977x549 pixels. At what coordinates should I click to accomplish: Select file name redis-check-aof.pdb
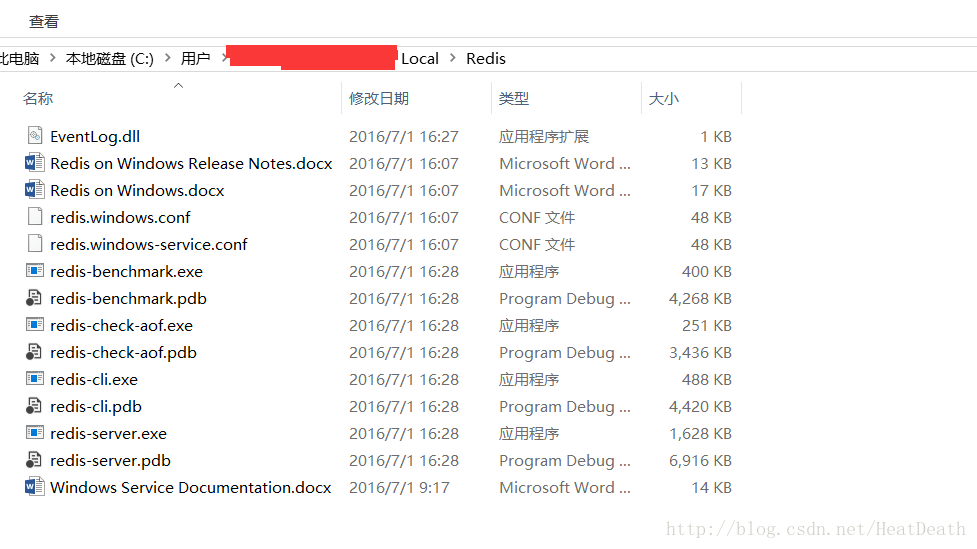(123, 353)
